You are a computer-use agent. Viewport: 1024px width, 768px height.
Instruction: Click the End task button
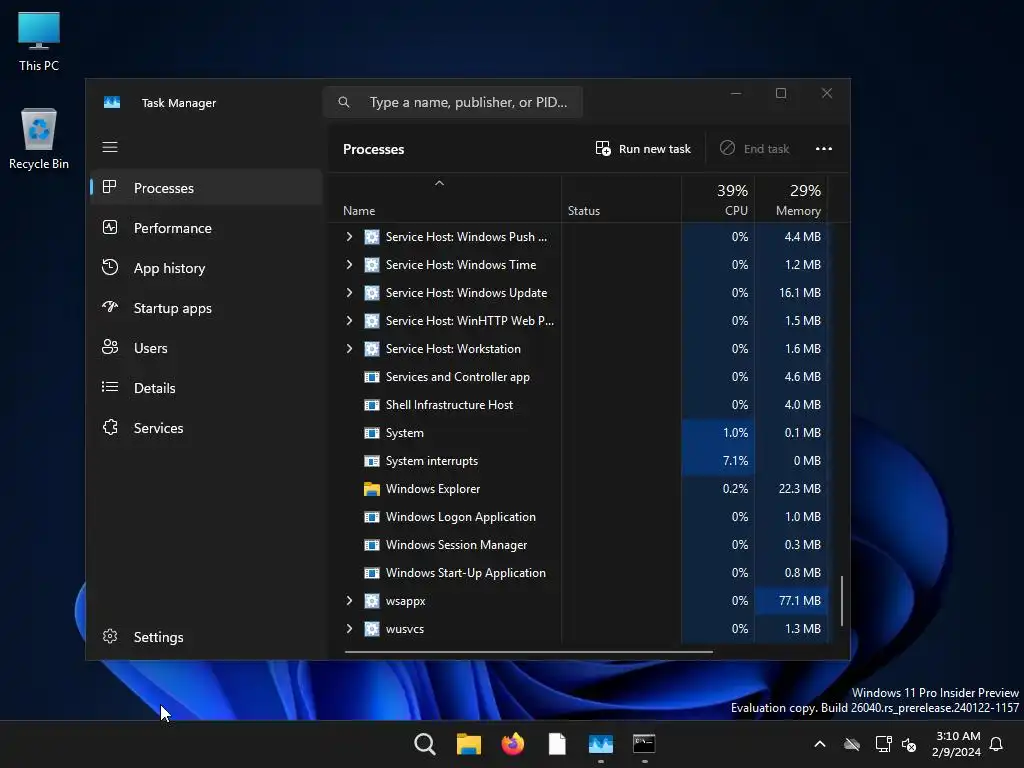point(755,149)
